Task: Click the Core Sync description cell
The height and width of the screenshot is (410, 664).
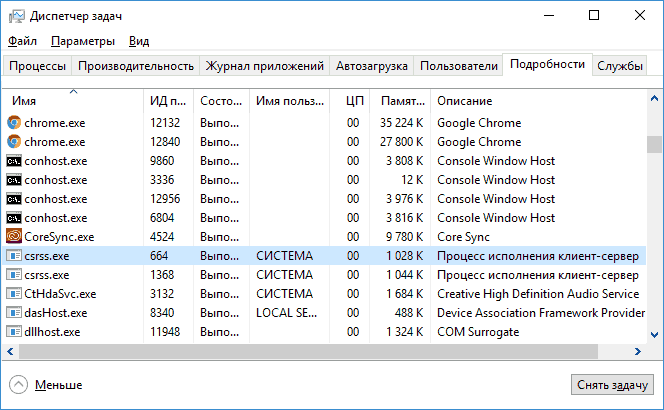Action: pos(463,237)
